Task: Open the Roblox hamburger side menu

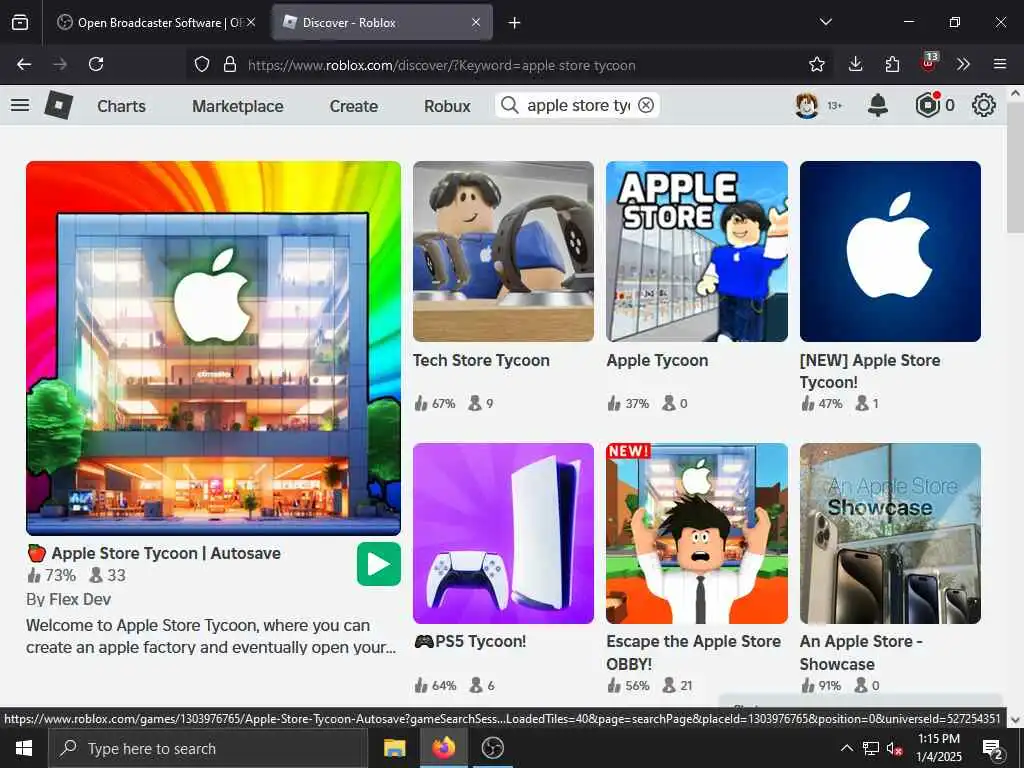Action: 20,105
